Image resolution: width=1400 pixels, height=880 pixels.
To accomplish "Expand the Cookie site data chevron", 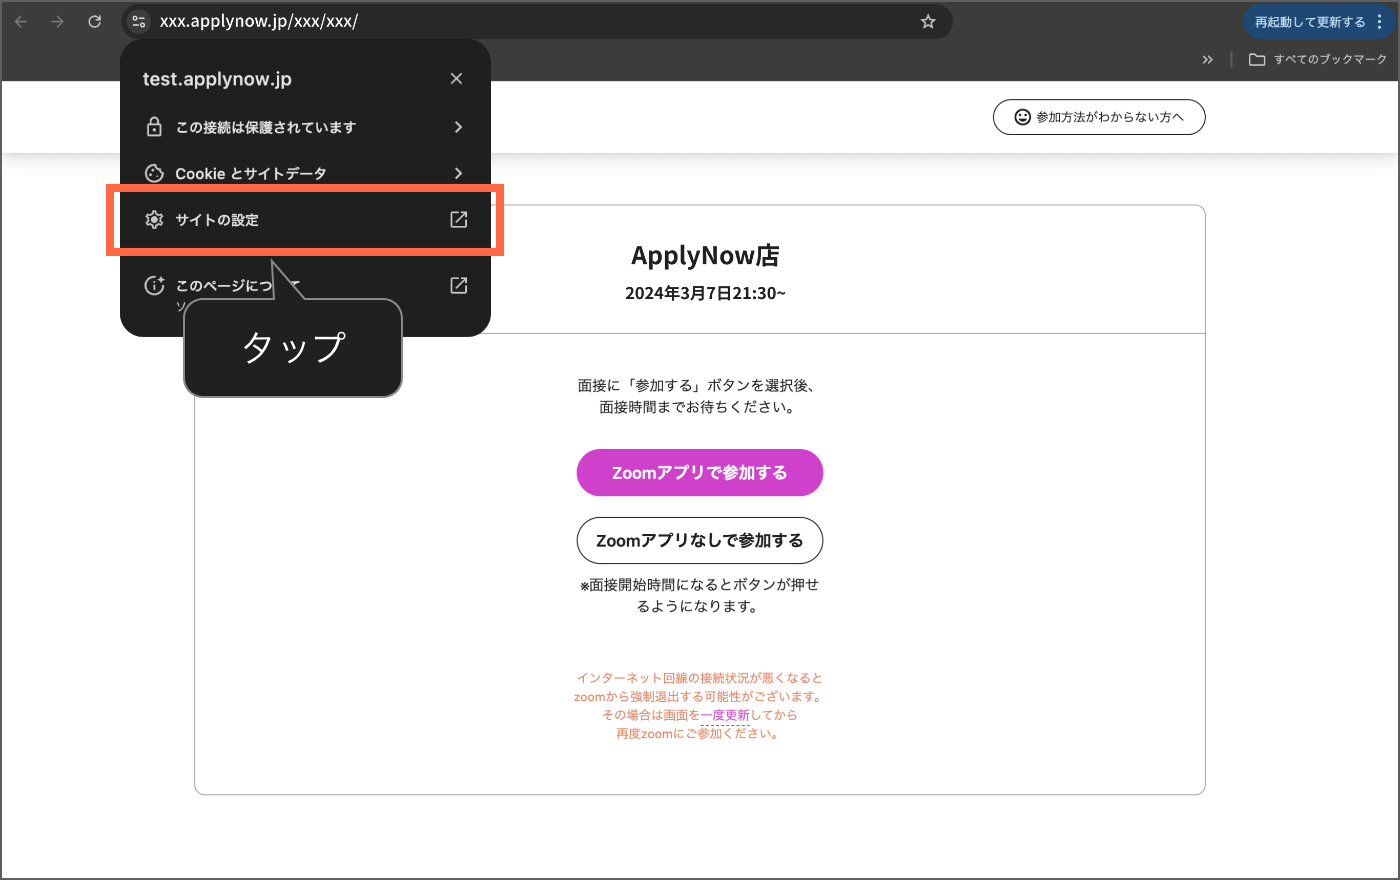I will [458, 173].
